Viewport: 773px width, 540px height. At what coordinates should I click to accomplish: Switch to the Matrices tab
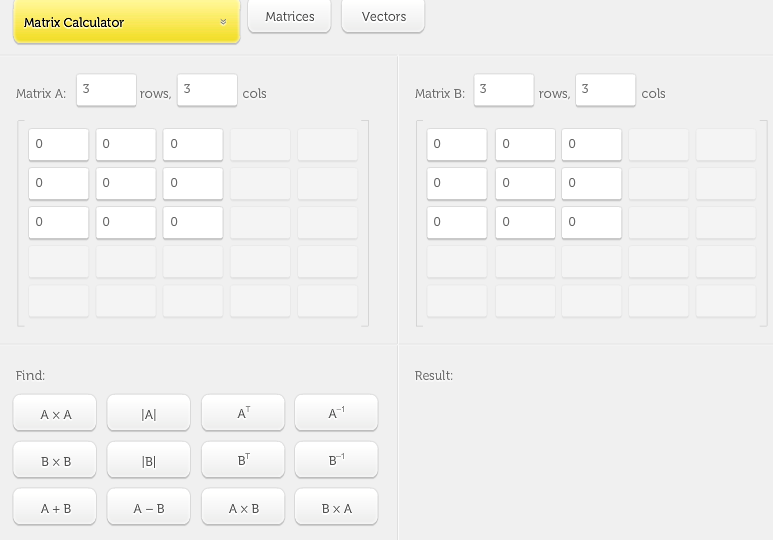[289, 17]
